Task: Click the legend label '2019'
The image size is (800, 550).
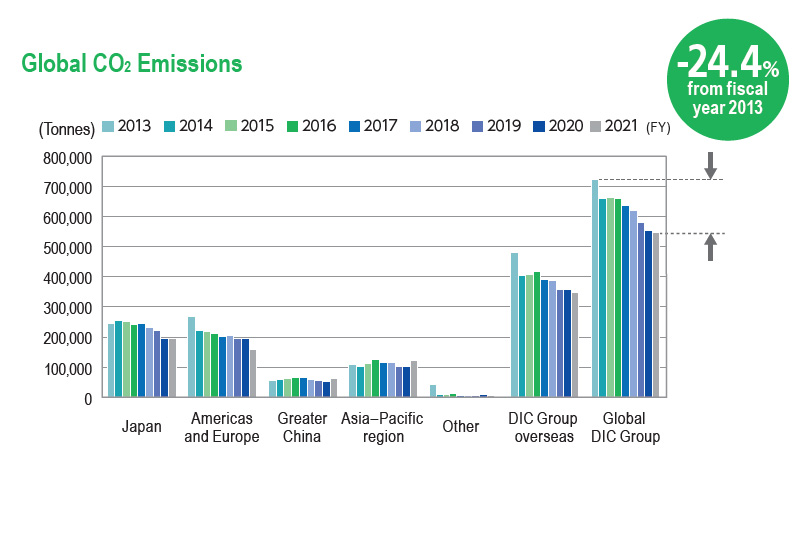Action: (x=504, y=126)
